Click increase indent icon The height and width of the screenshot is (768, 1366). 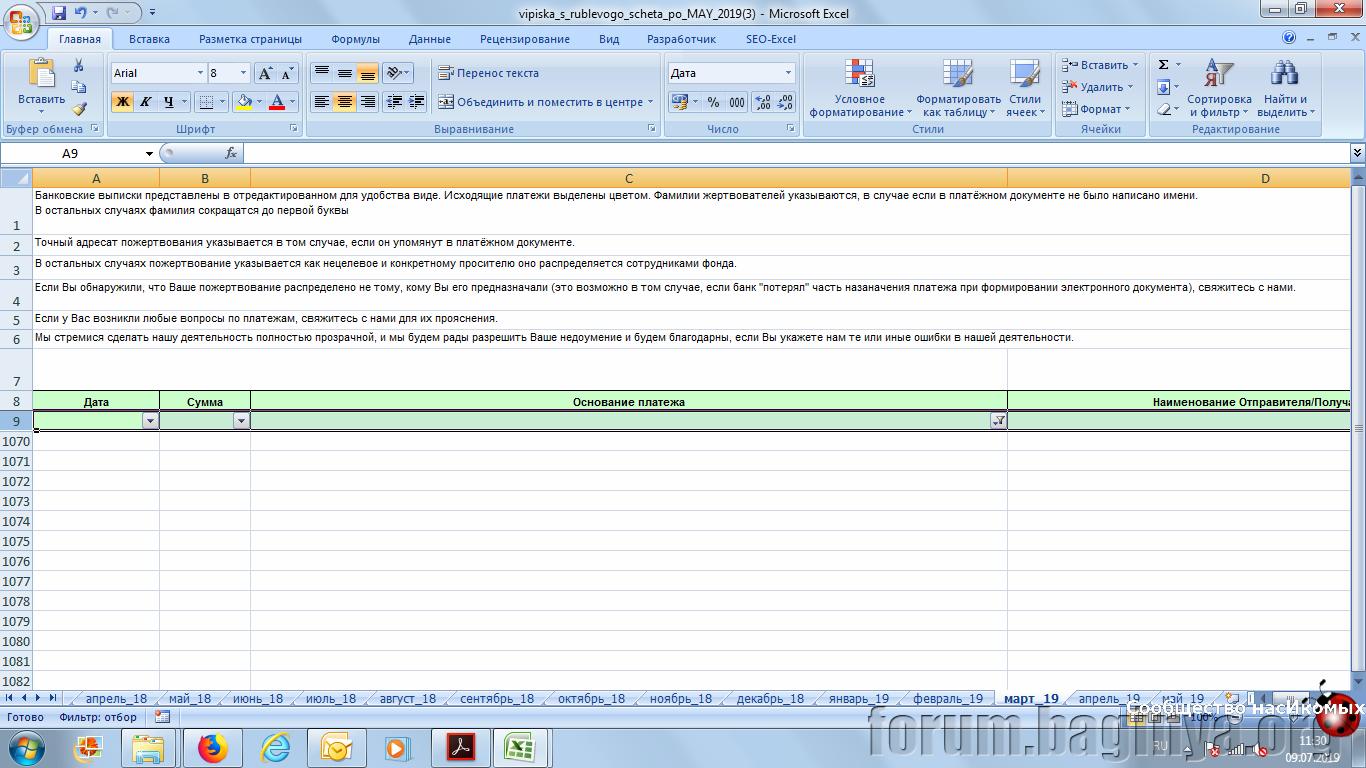tap(417, 102)
